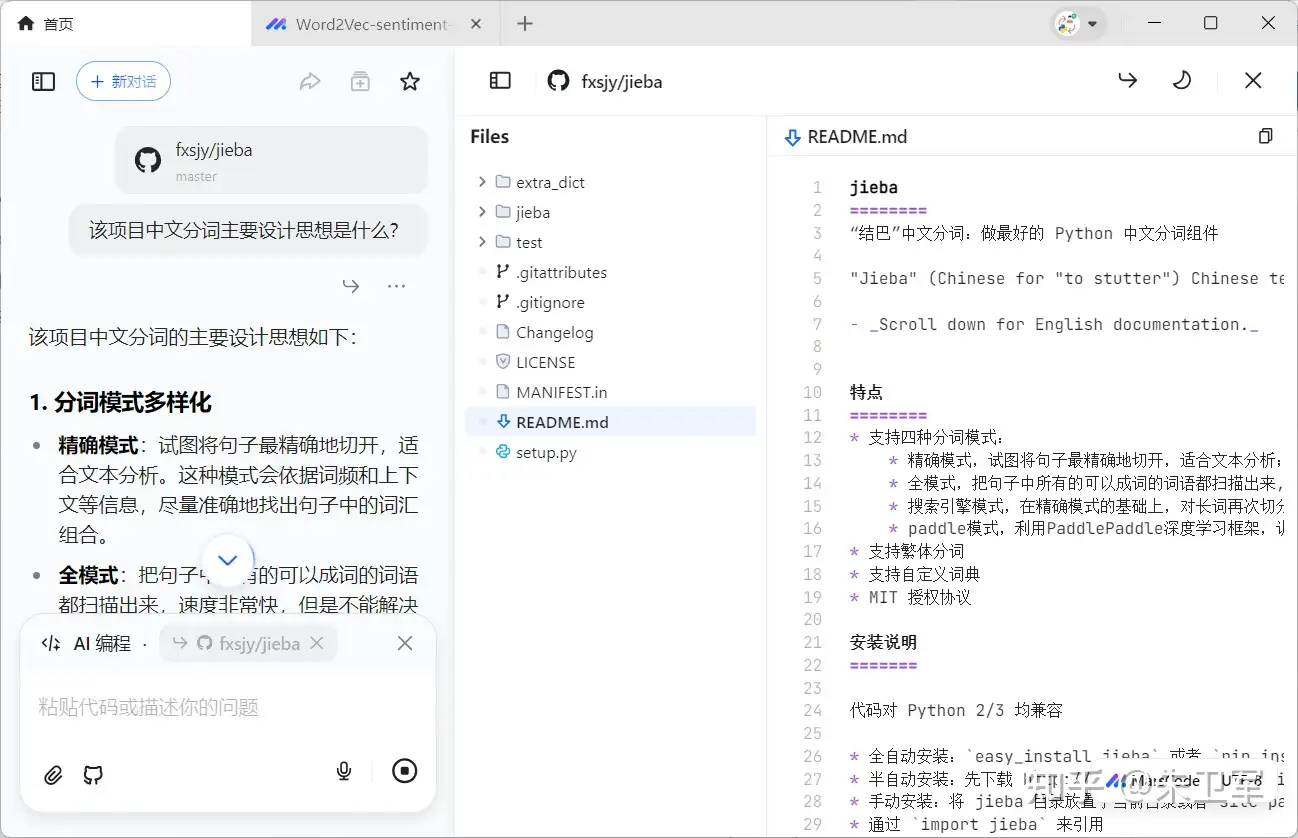
Task: Star this conversation as favorite
Action: pyautogui.click(x=410, y=82)
